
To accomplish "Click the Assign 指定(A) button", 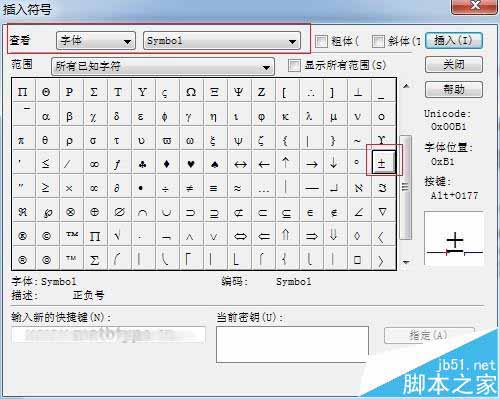I will pos(429,335).
